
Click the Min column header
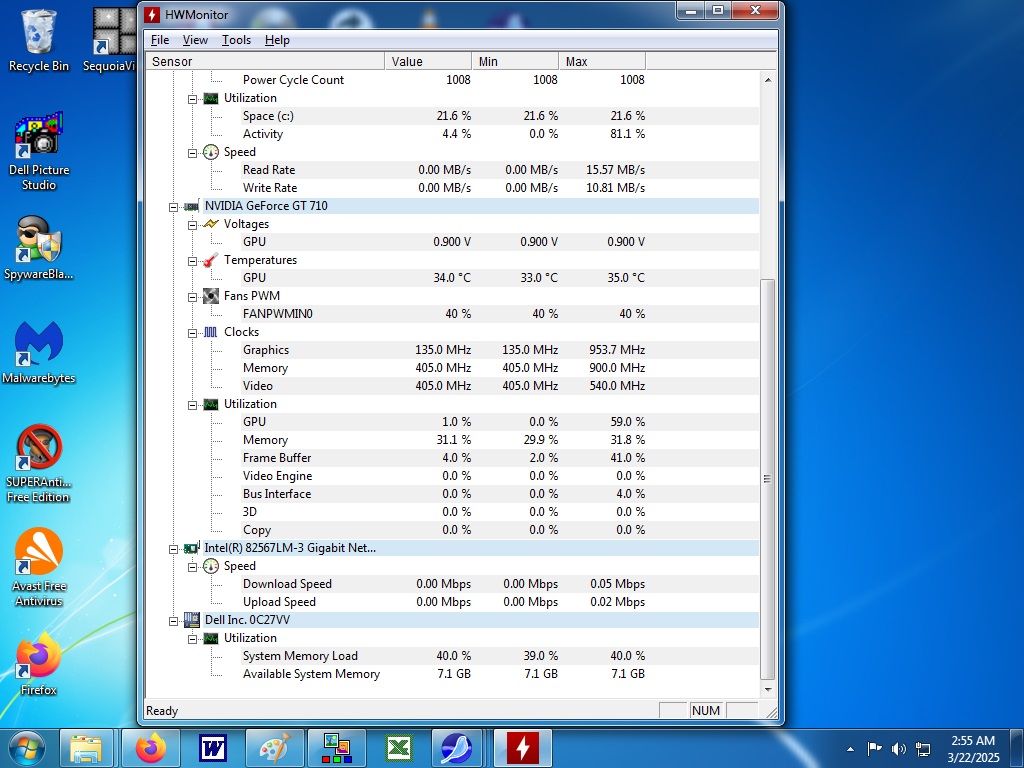coord(515,61)
